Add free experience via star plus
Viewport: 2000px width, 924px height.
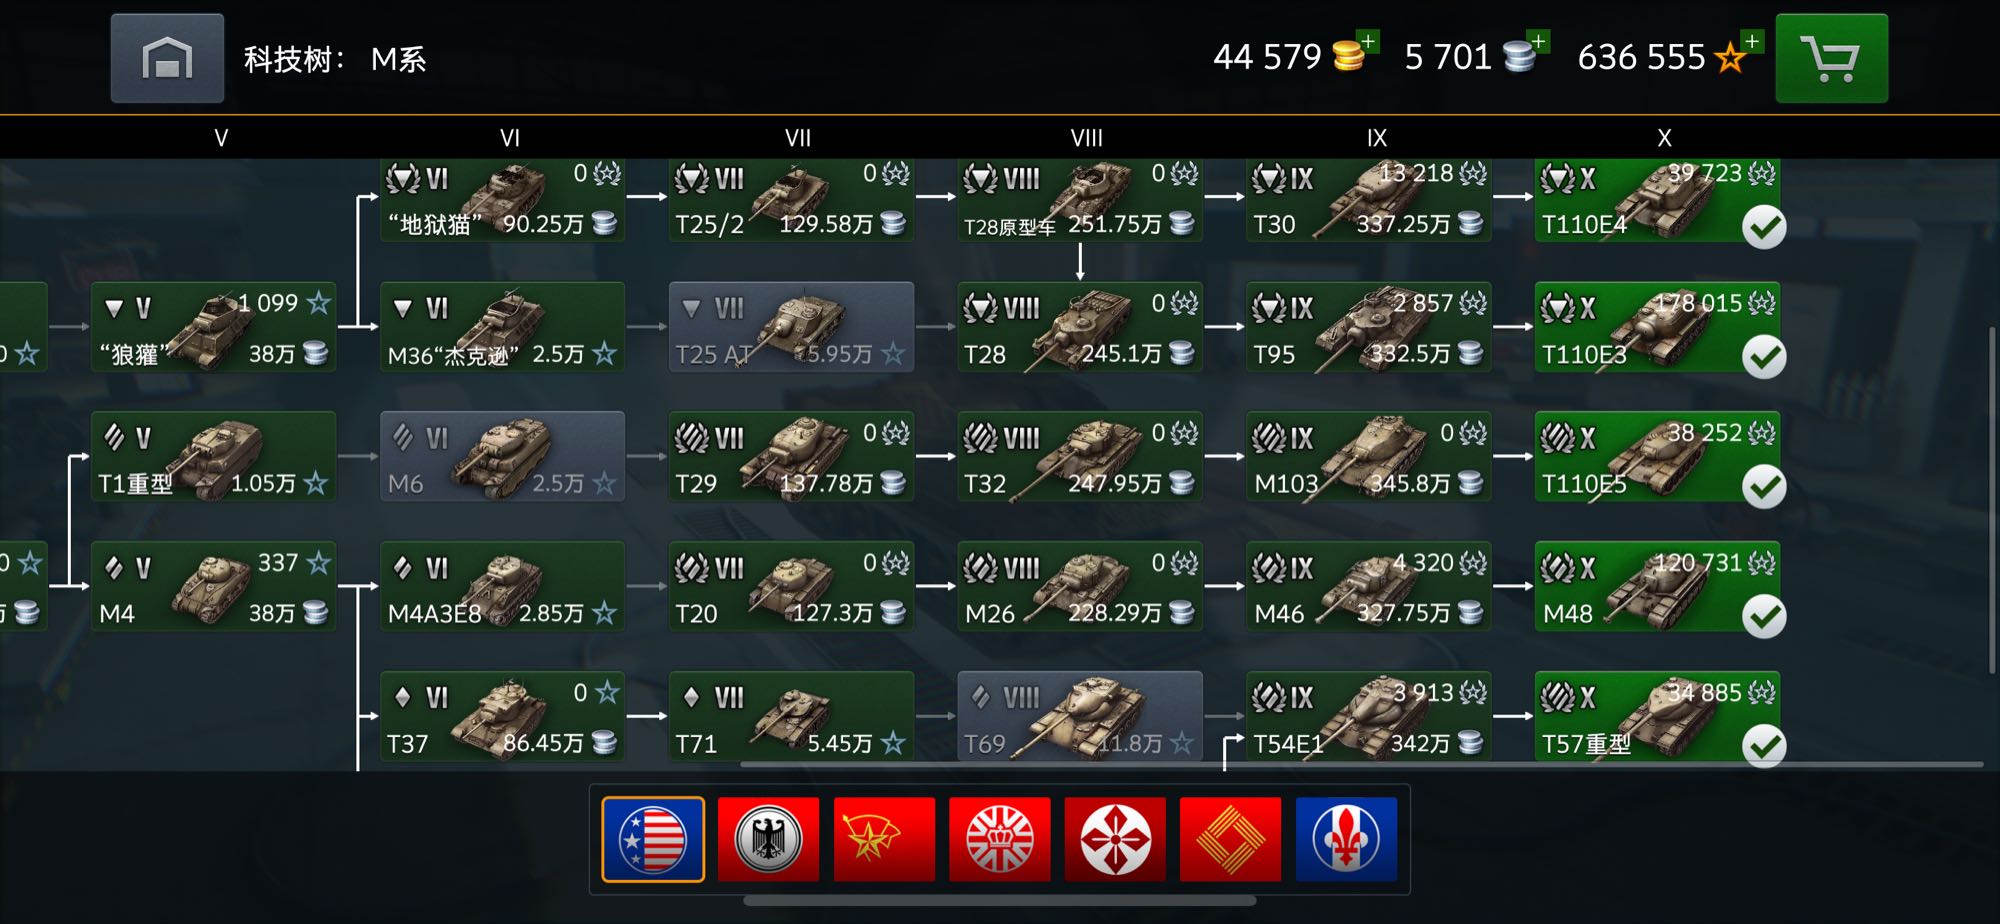pos(1751,41)
